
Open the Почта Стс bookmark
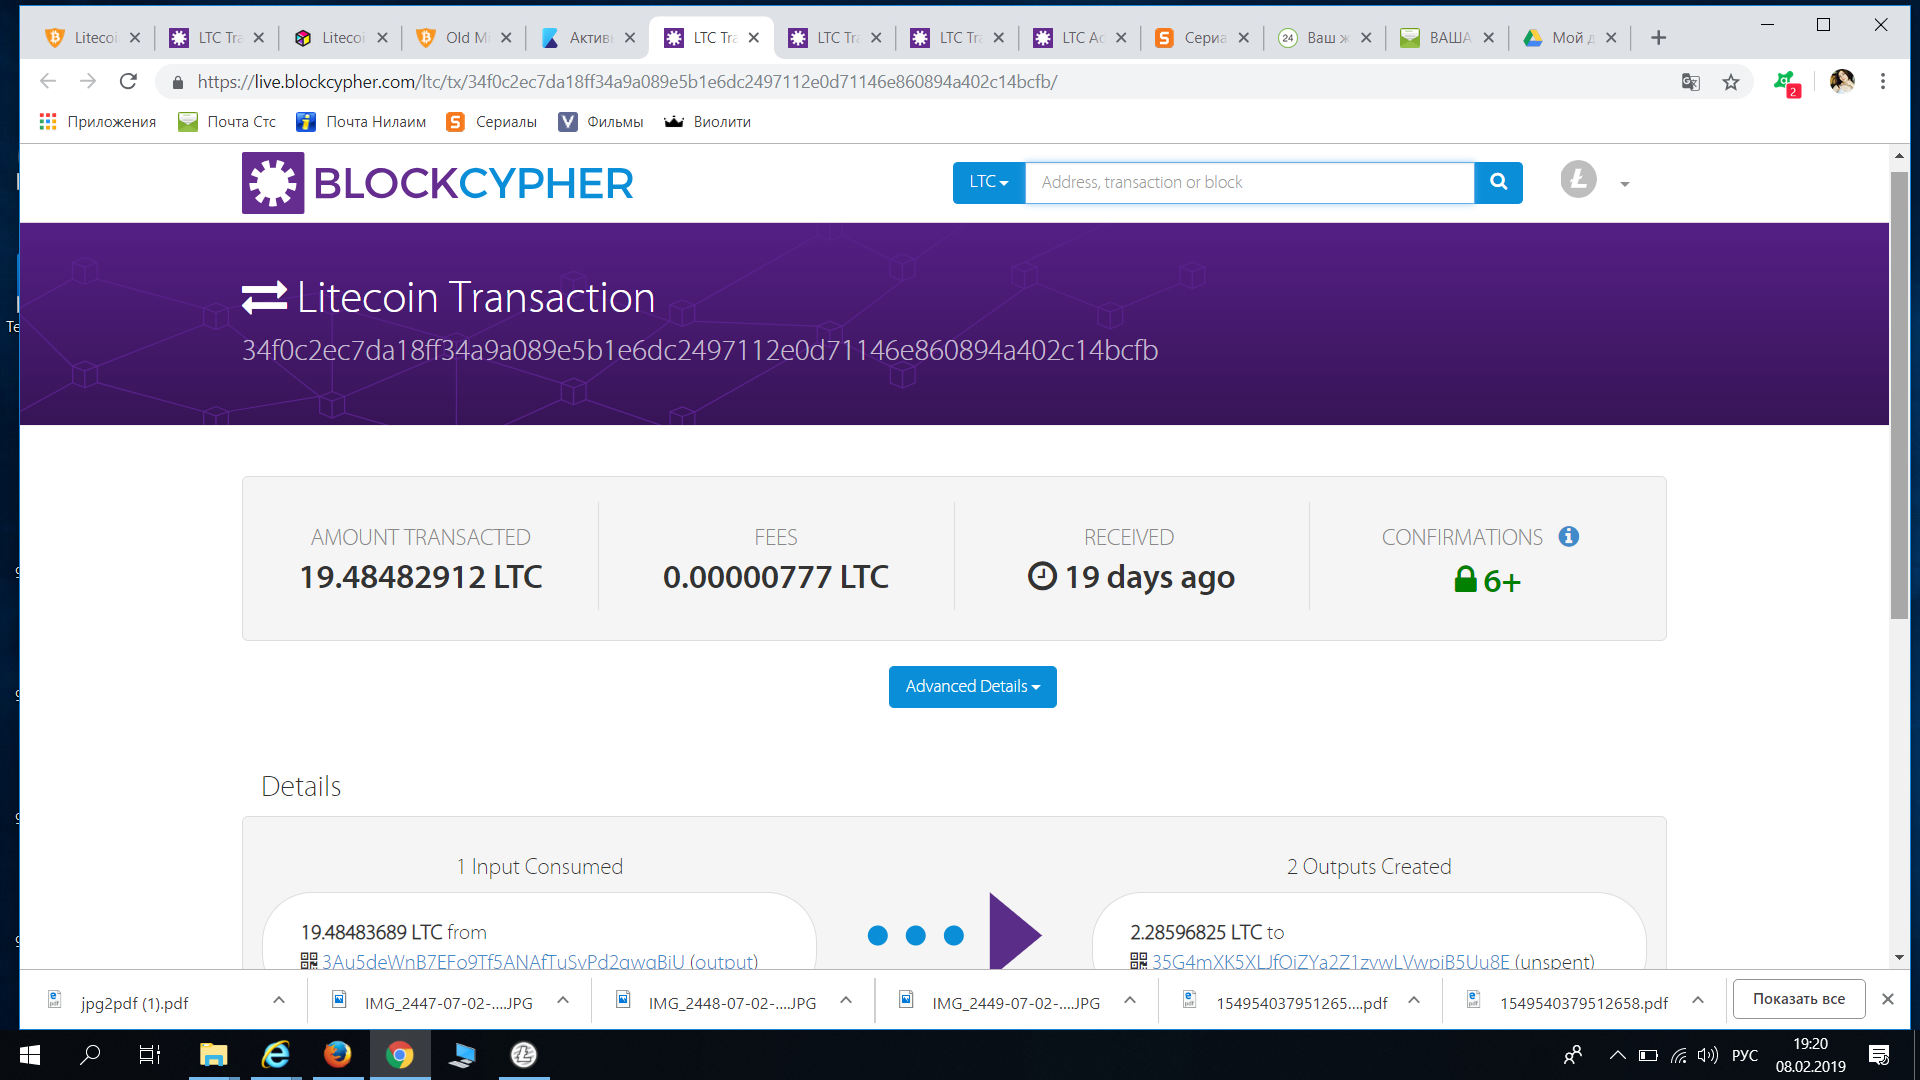click(227, 121)
